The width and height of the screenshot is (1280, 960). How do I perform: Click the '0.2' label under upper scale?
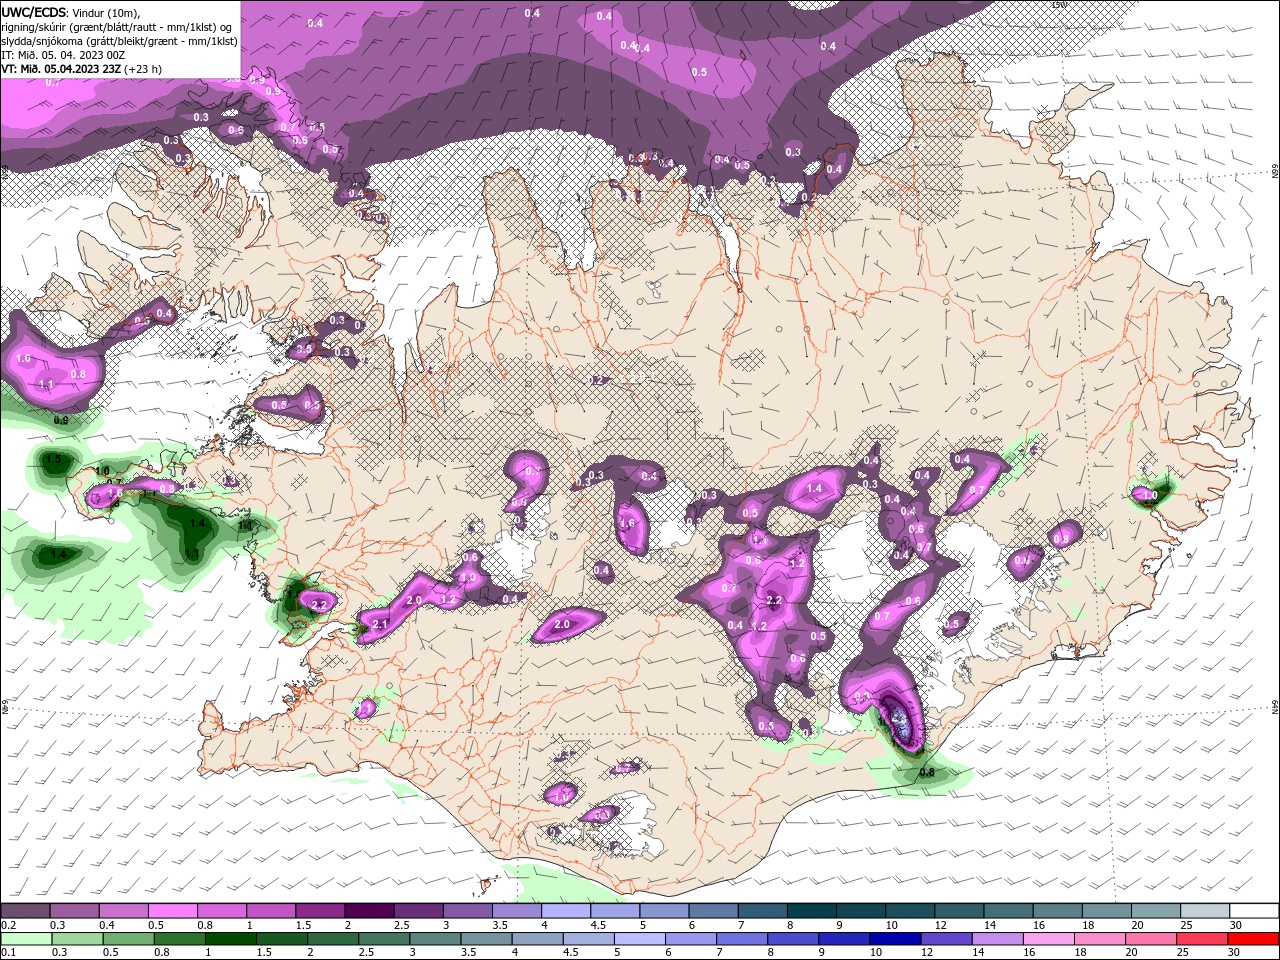click(9, 925)
